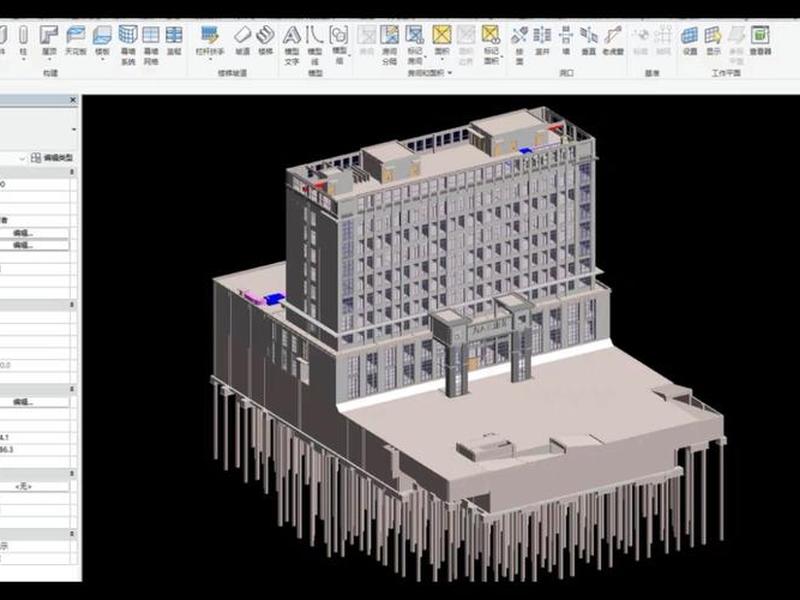Click the Show work plane (显示) icon

[713, 40]
